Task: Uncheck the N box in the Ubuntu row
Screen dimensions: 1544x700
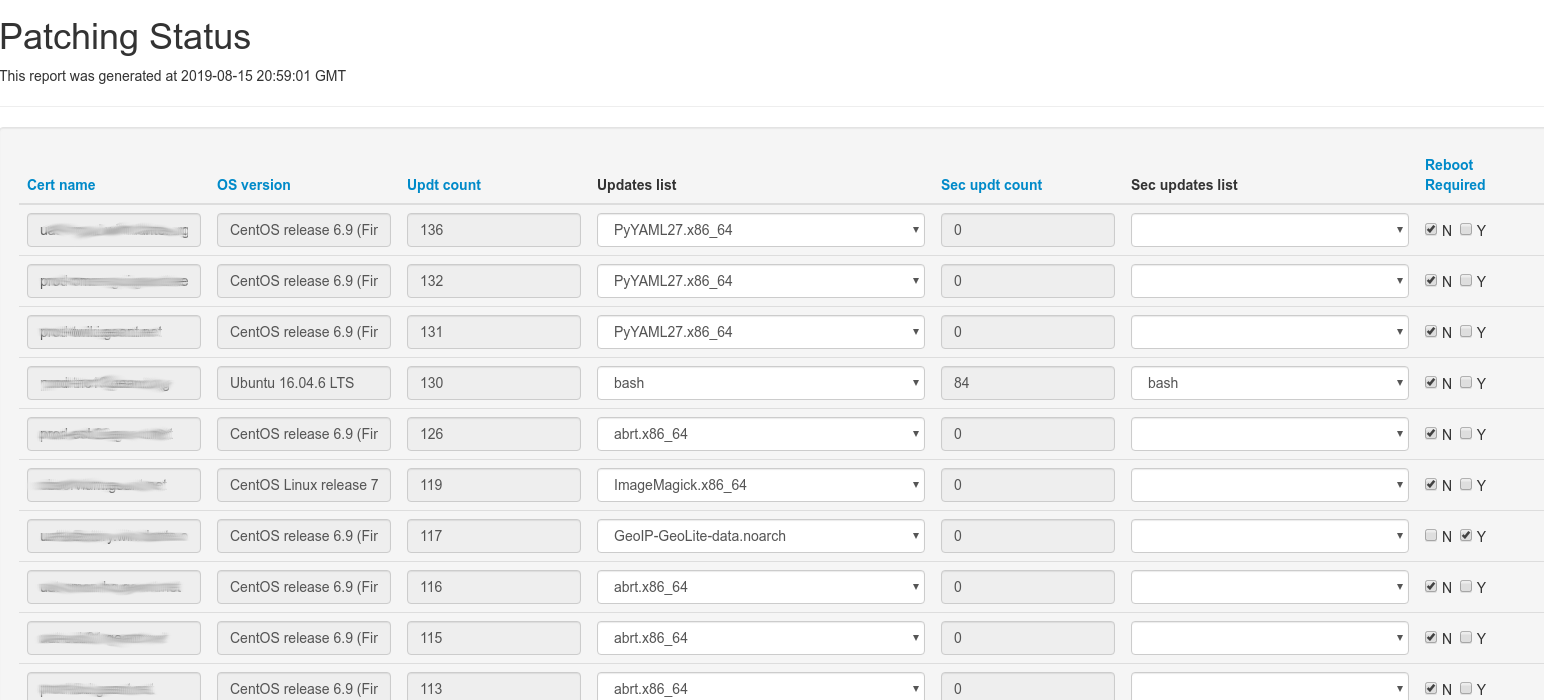Action: click(x=1431, y=382)
